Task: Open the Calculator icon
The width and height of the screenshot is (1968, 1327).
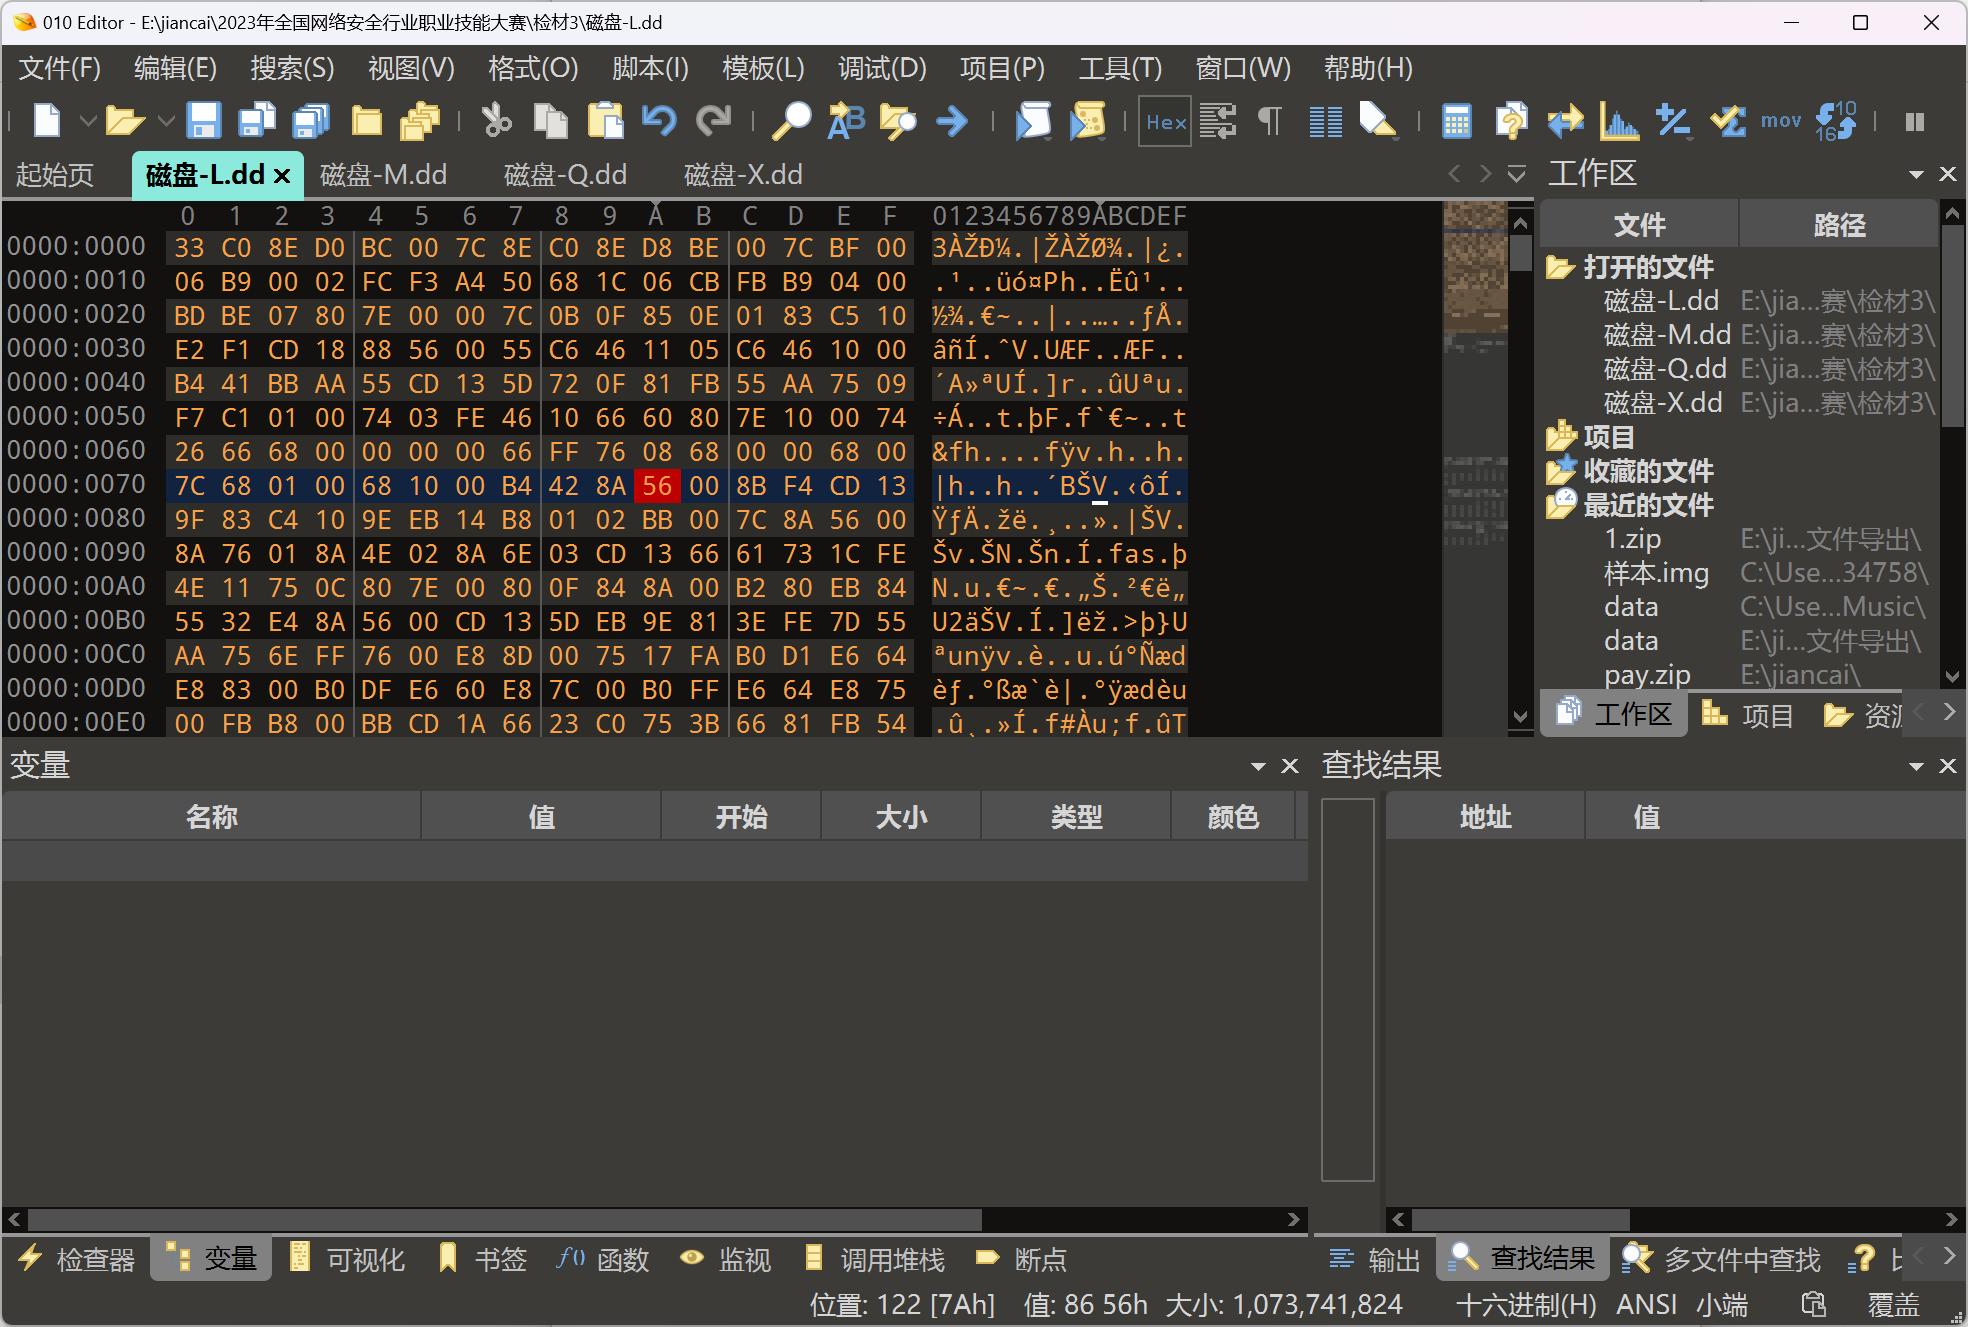Action: pos(1457,121)
